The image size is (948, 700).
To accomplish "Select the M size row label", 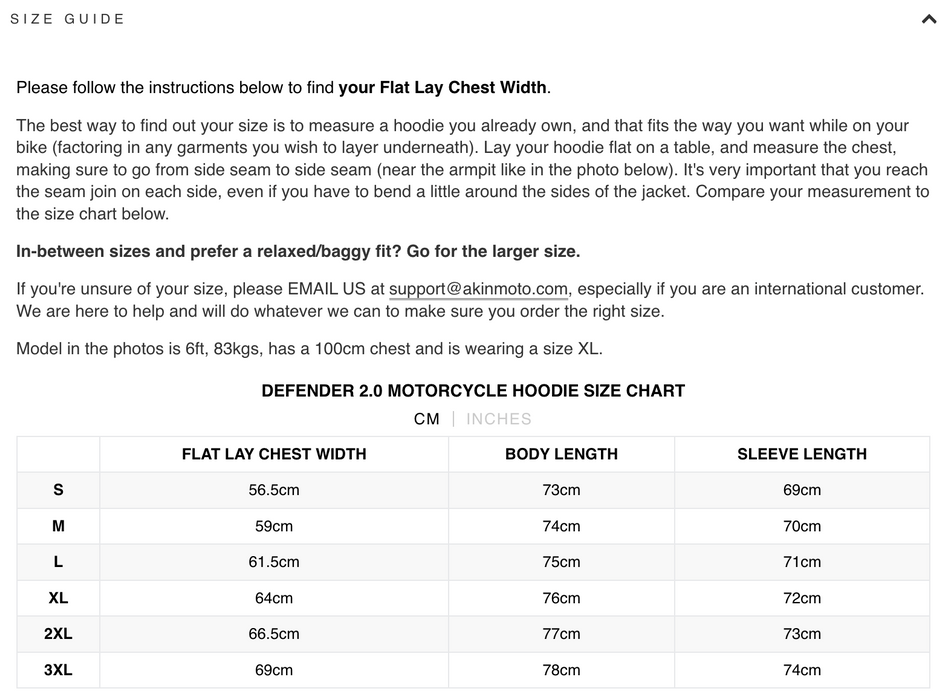I will coord(58,526).
